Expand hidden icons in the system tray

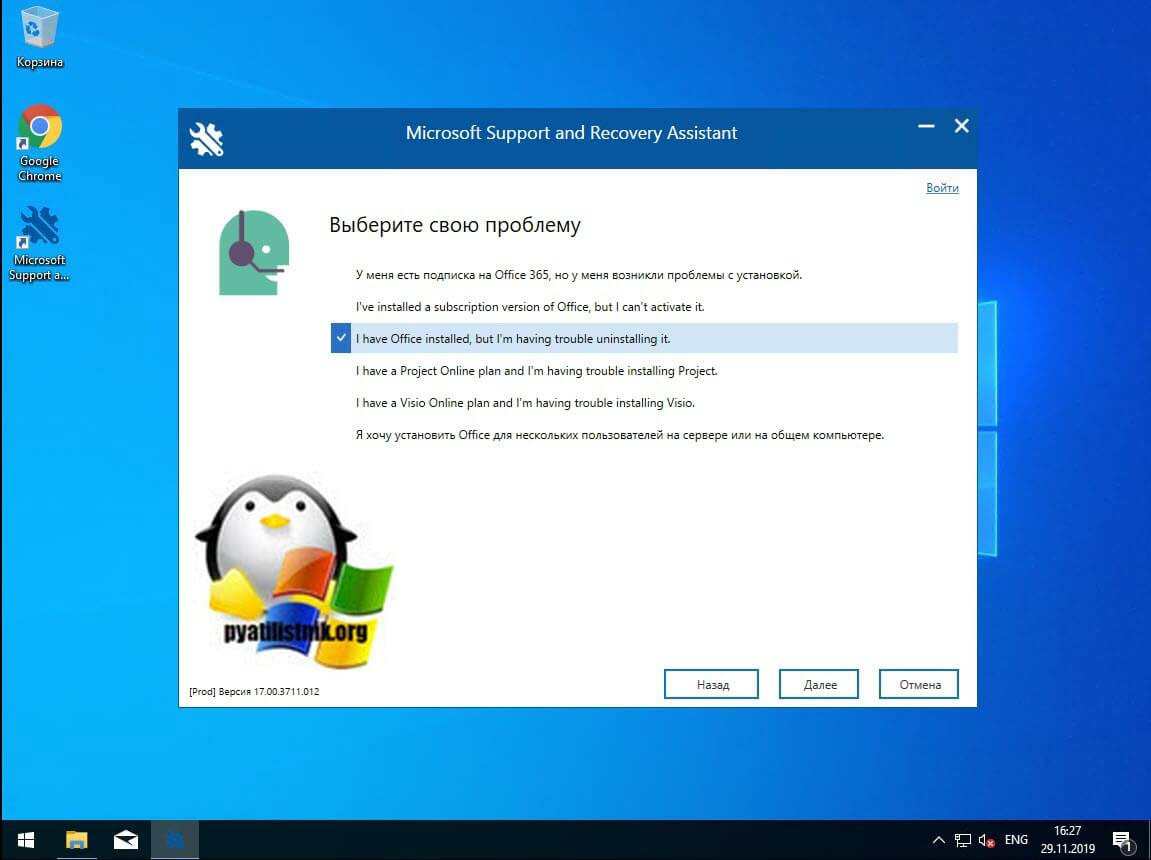coord(939,839)
